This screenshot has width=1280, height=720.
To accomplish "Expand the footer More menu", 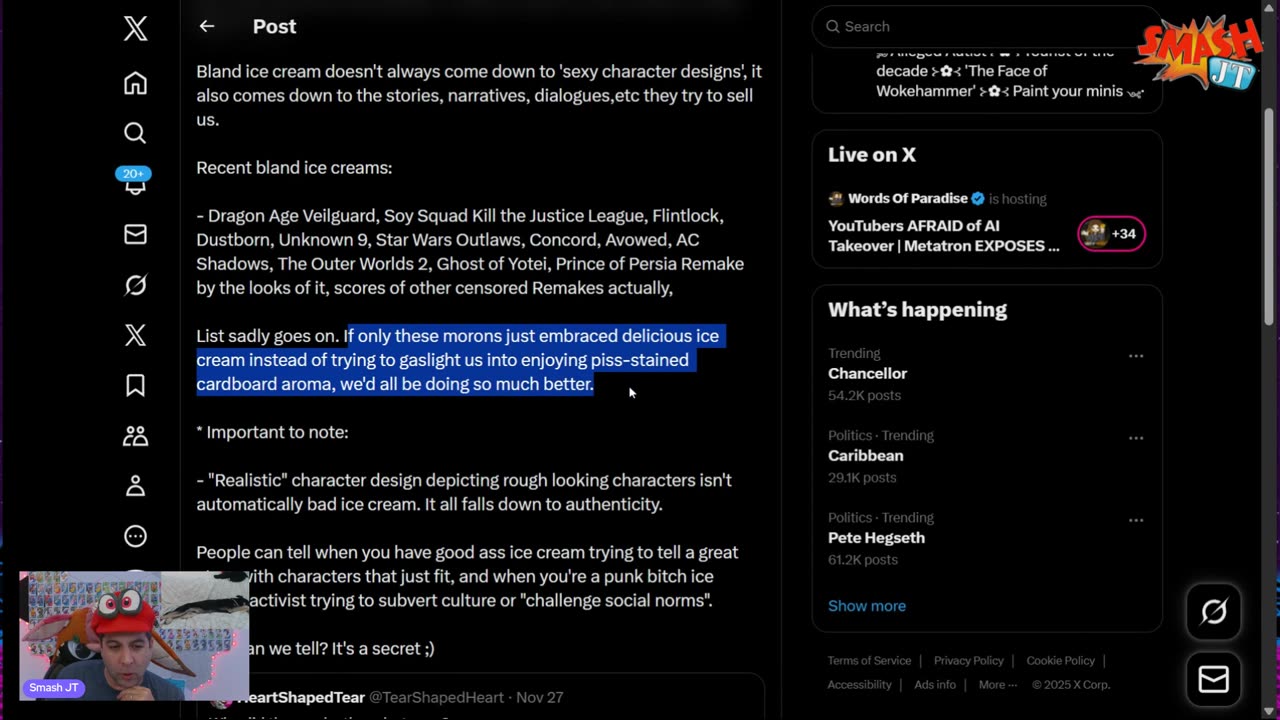I will point(997,685).
